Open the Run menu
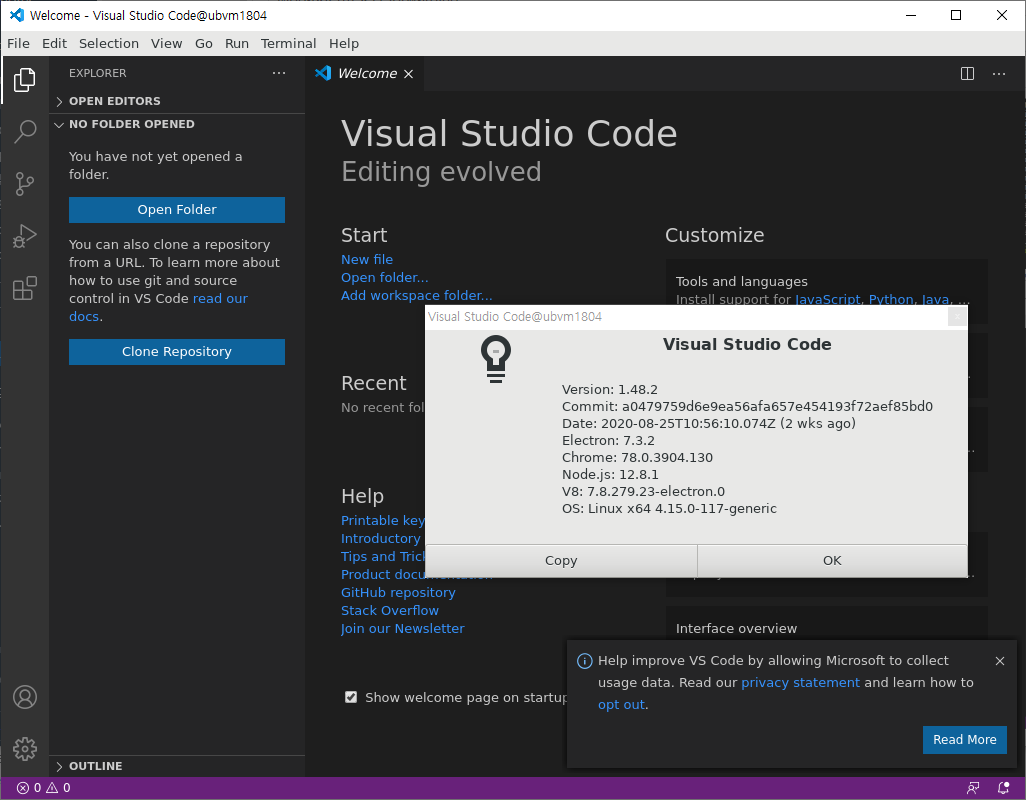Screen dimensions: 1026x800 pos(237,43)
